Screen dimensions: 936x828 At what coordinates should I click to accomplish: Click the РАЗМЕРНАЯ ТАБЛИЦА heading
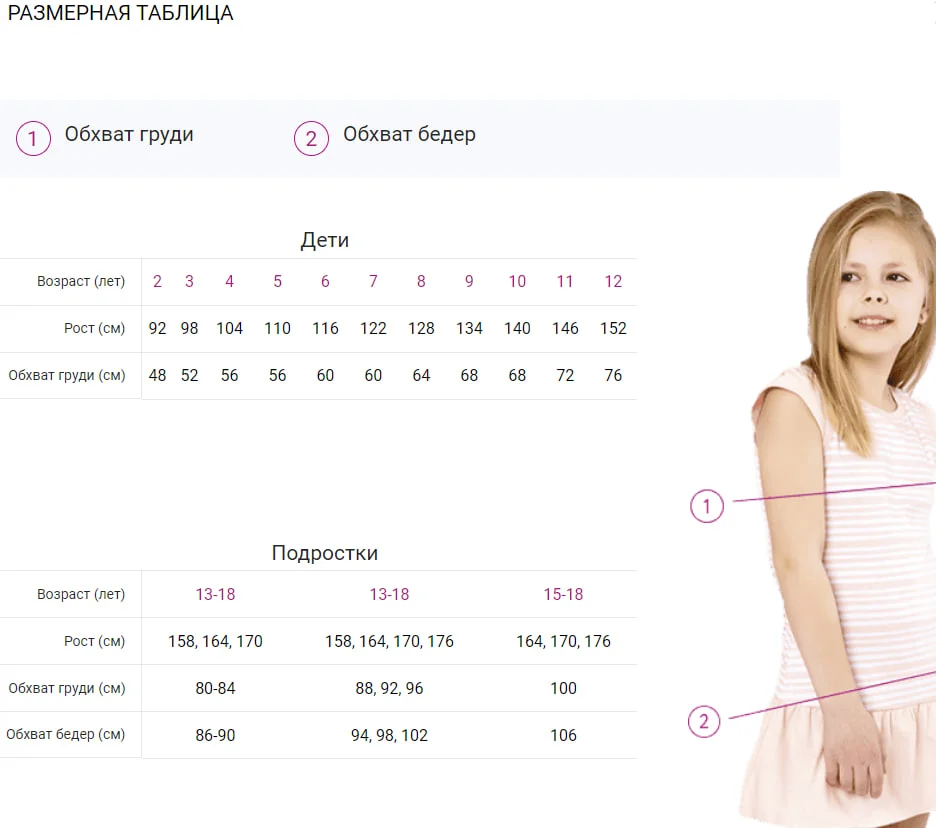pos(120,13)
